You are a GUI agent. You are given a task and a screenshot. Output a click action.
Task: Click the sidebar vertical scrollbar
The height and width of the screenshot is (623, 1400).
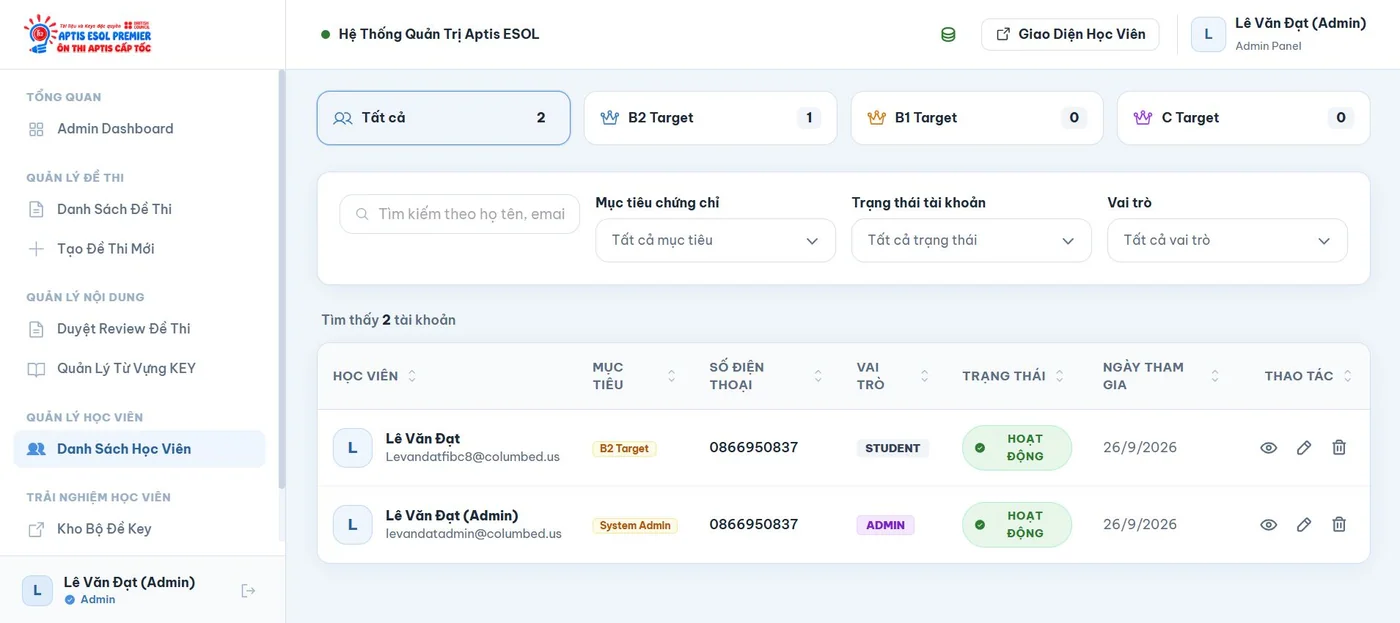pos(282,280)
